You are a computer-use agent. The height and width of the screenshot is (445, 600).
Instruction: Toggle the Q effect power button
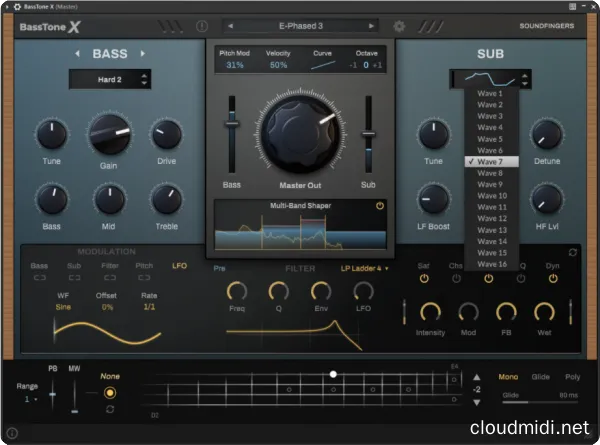[x=521, y=279]
